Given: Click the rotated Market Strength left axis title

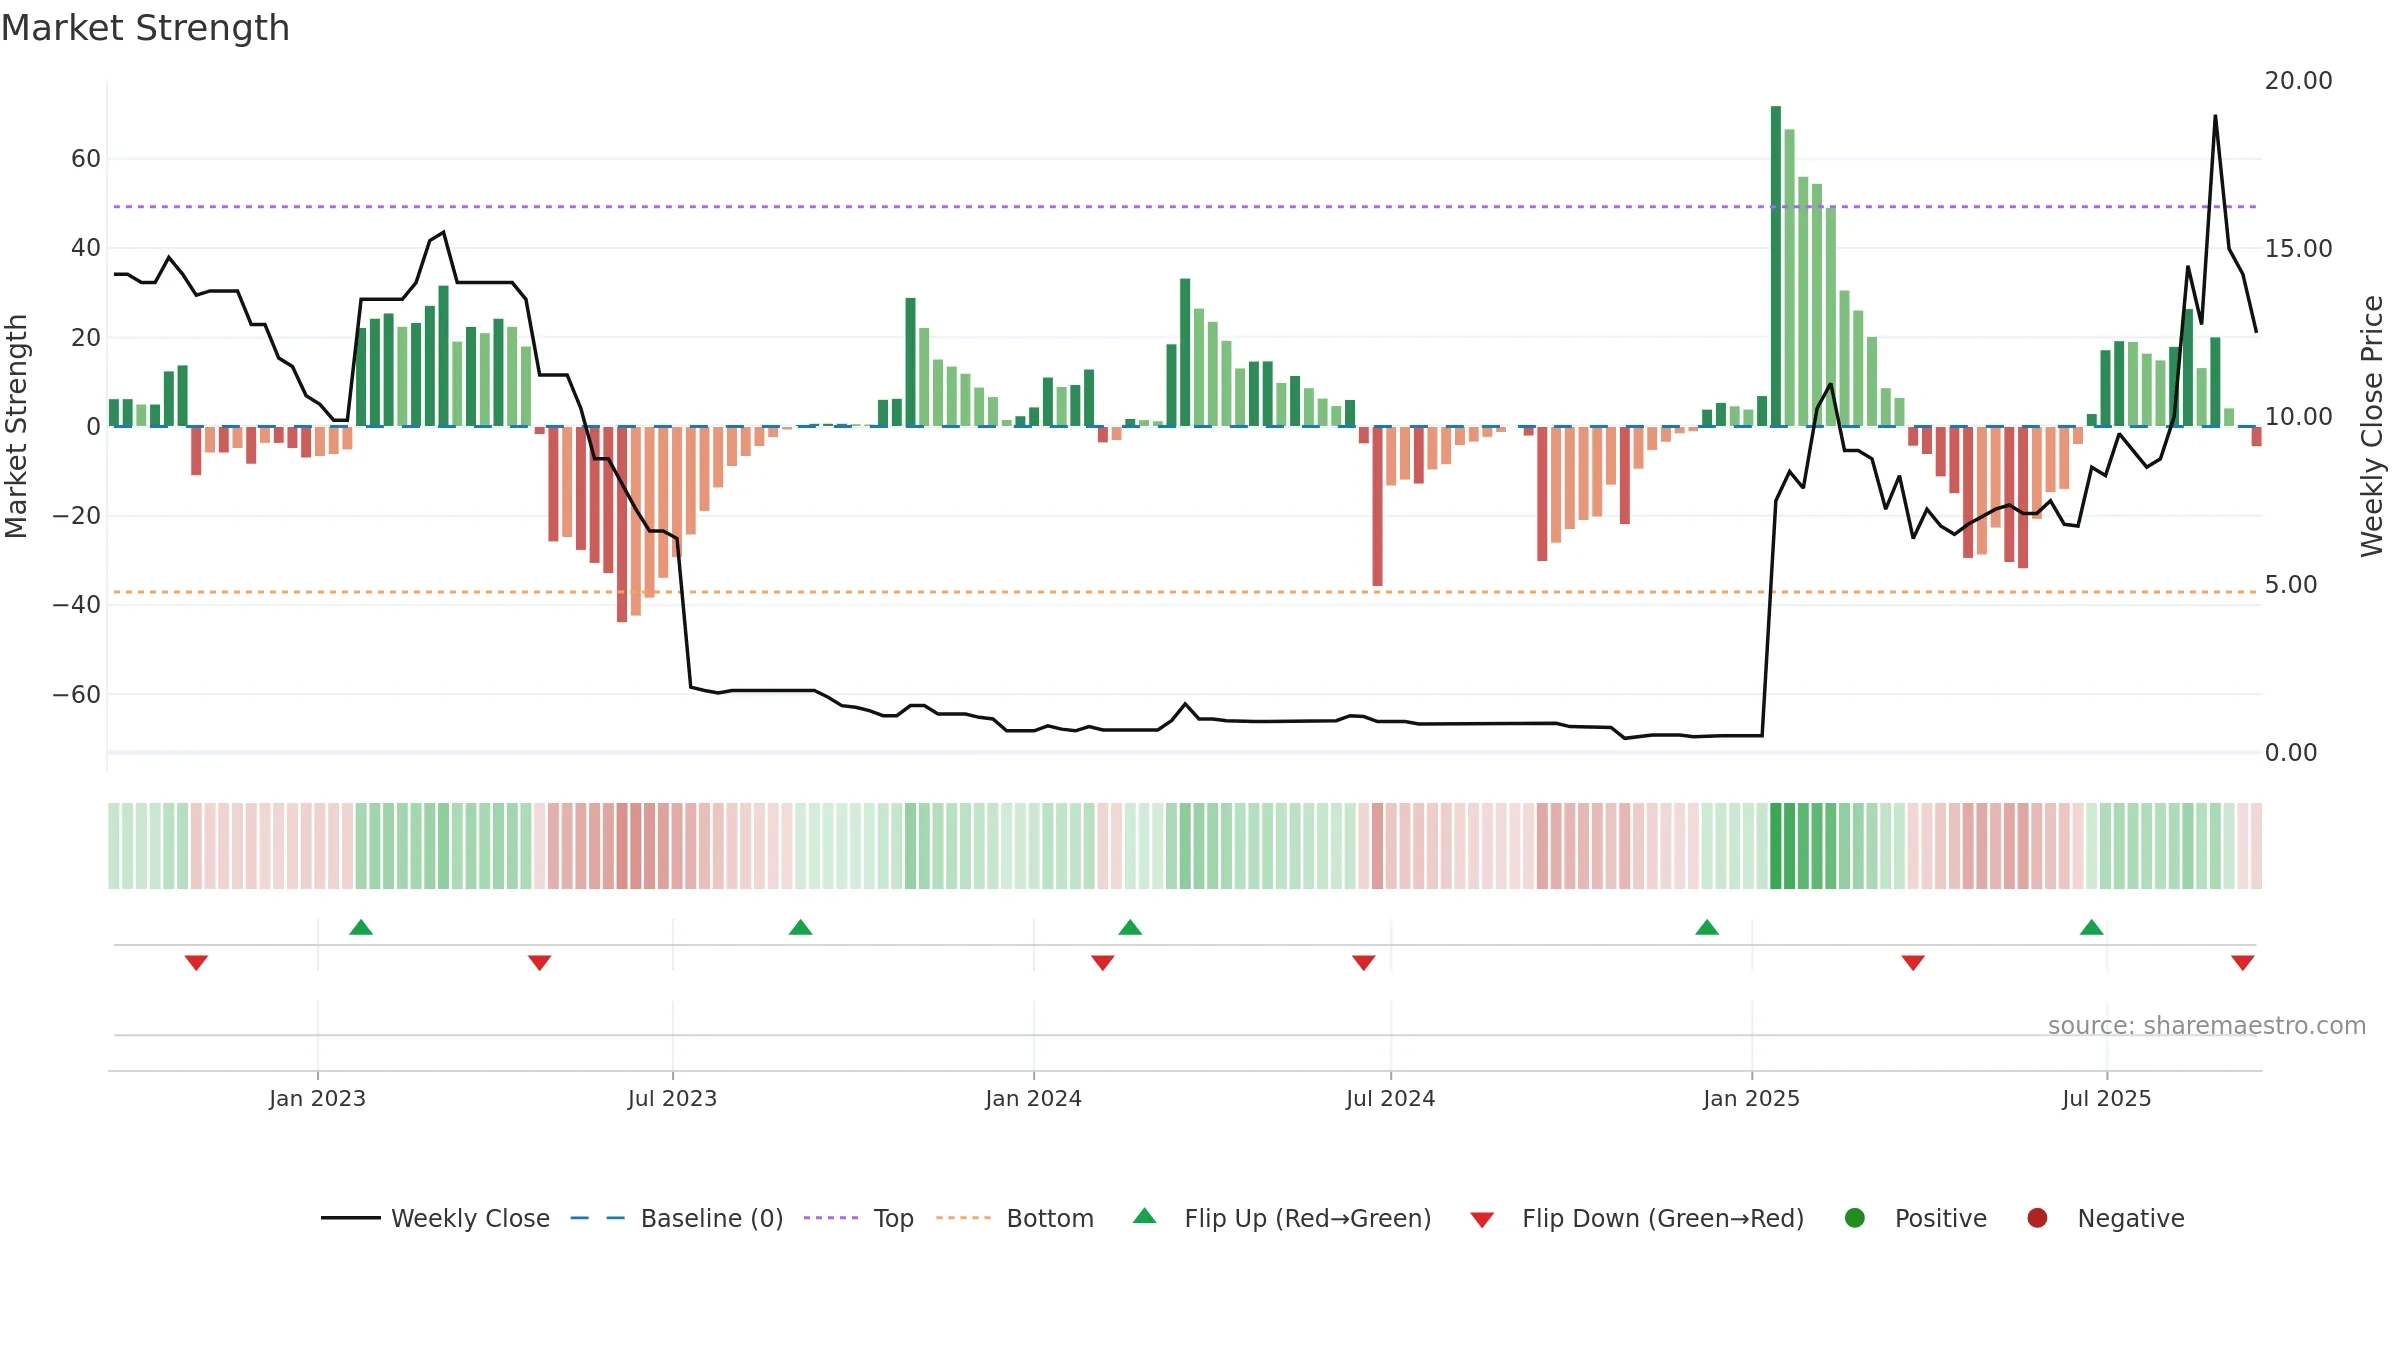Looking at the screenshot, I should [16, 426].
